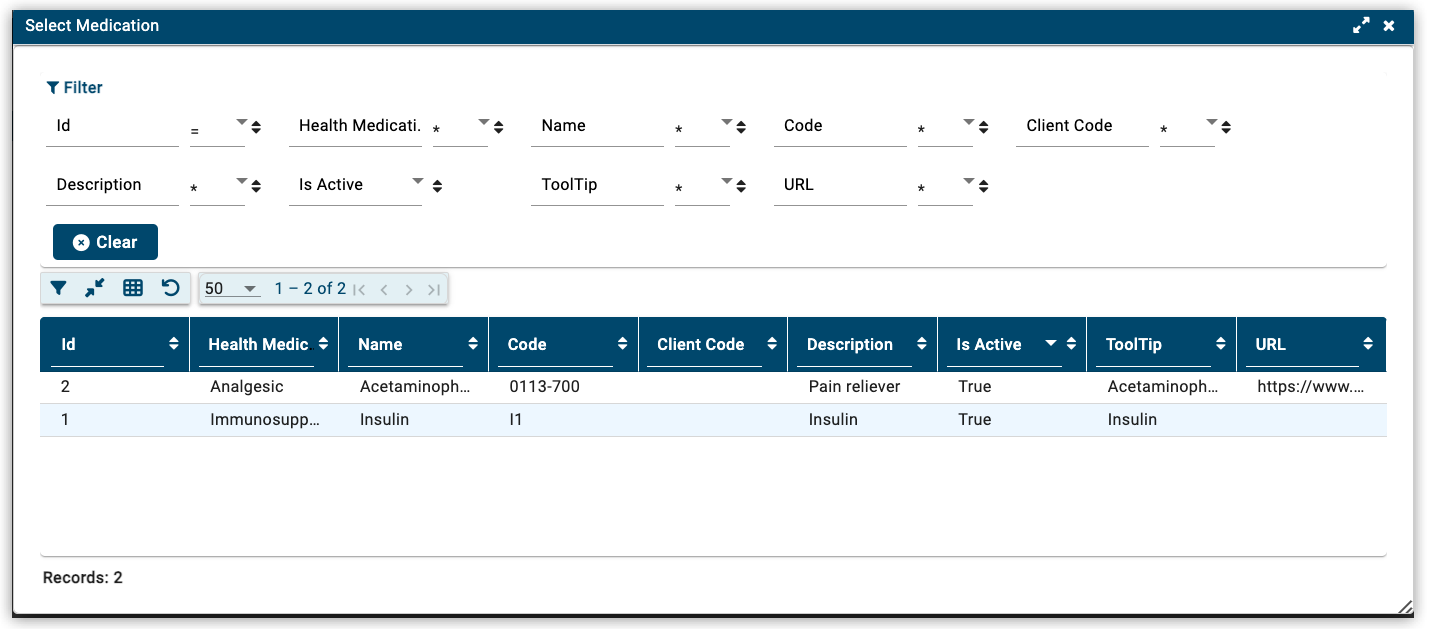Sort the table by URL column arrows

pyautogui.click(x=1367, y=344)
